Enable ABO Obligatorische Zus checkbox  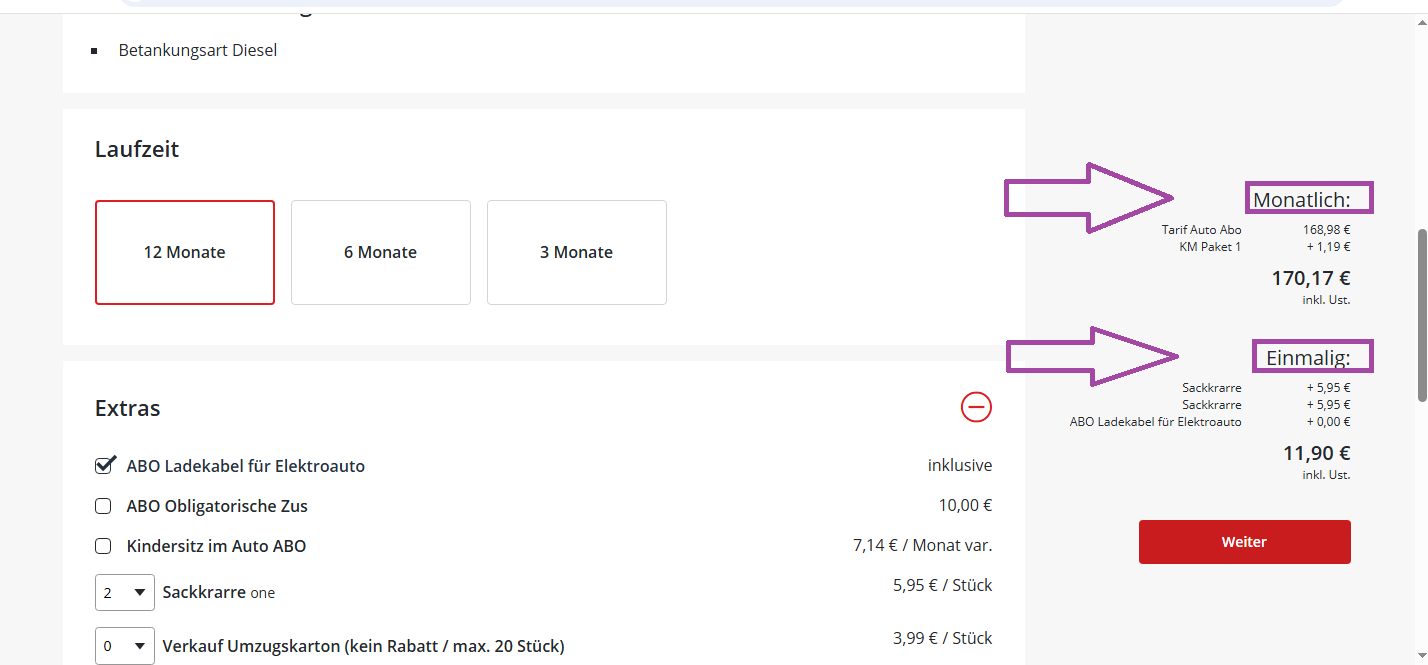point(103,506)
